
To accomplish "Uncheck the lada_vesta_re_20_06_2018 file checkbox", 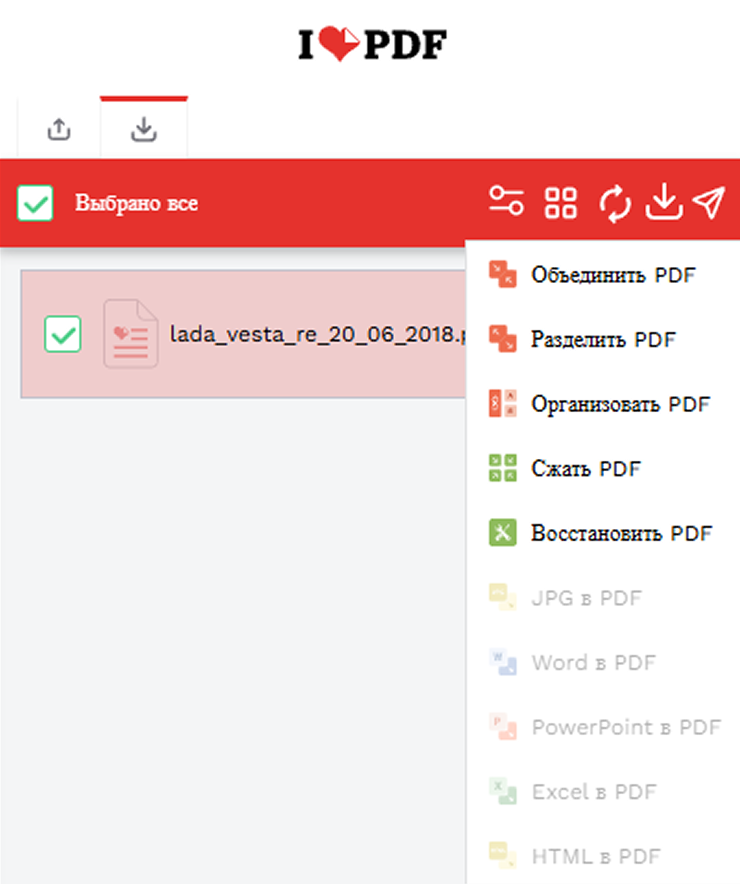I will point(63,334).
